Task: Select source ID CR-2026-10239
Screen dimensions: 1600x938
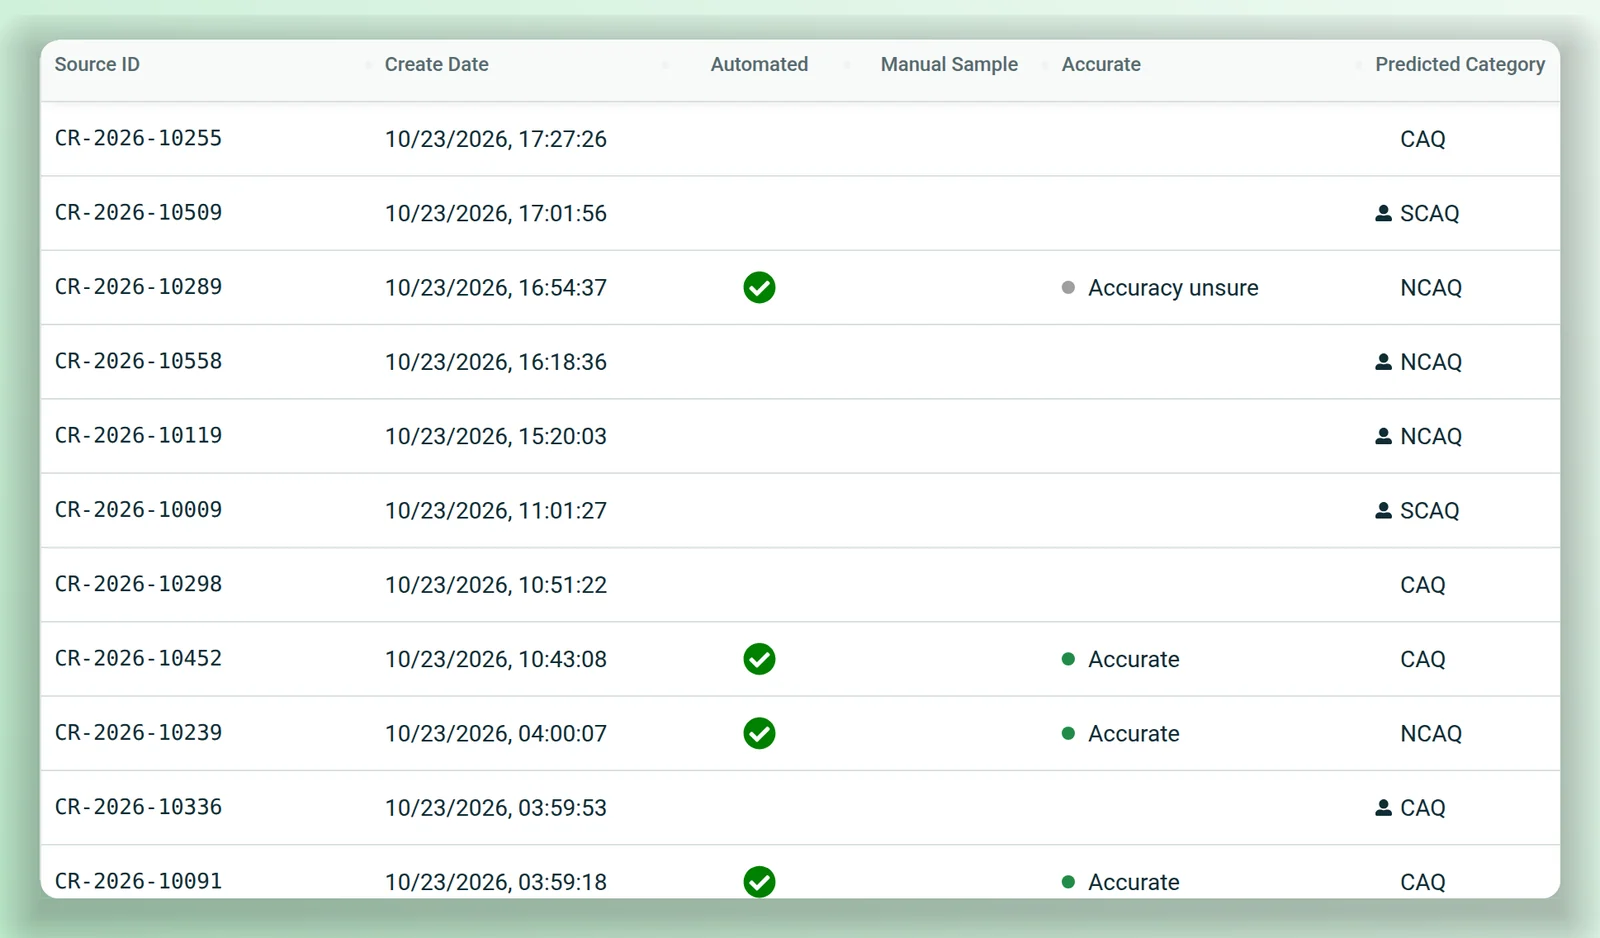Action: [138, 733]
